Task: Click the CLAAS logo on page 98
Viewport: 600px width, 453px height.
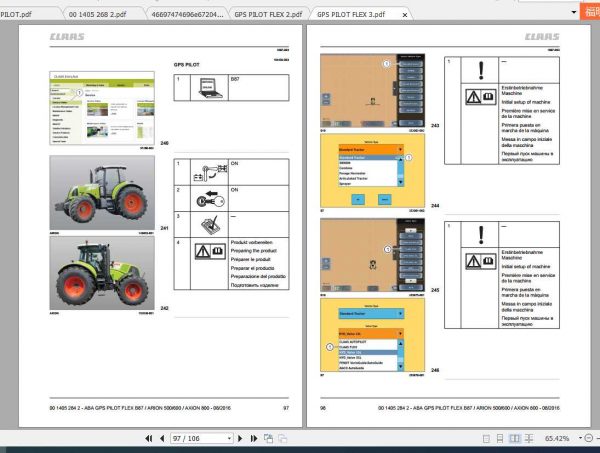Action: pos(542,37)
